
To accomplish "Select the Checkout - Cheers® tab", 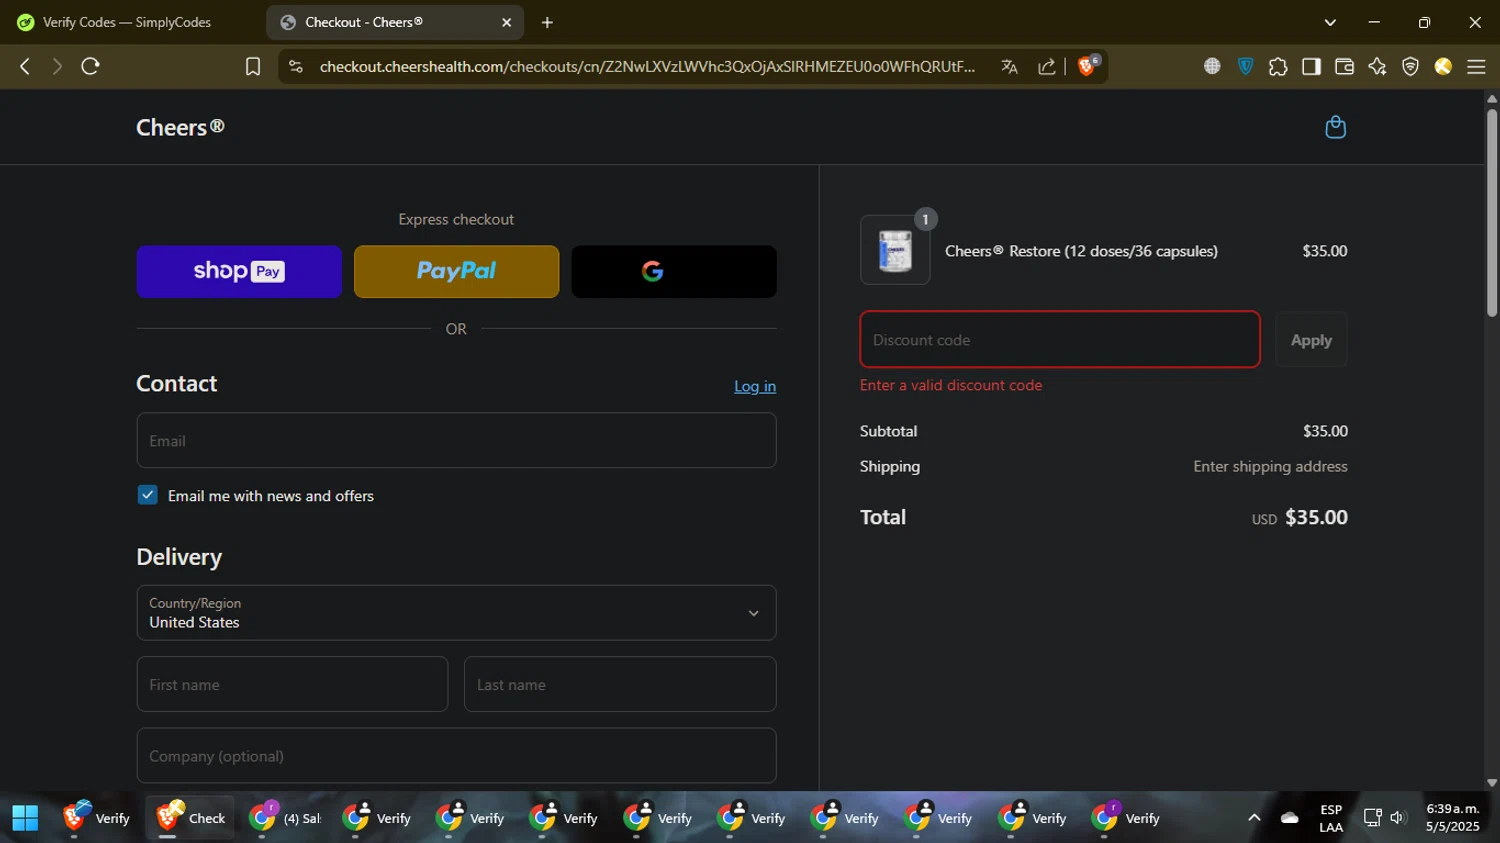I will tap(395, 22).
